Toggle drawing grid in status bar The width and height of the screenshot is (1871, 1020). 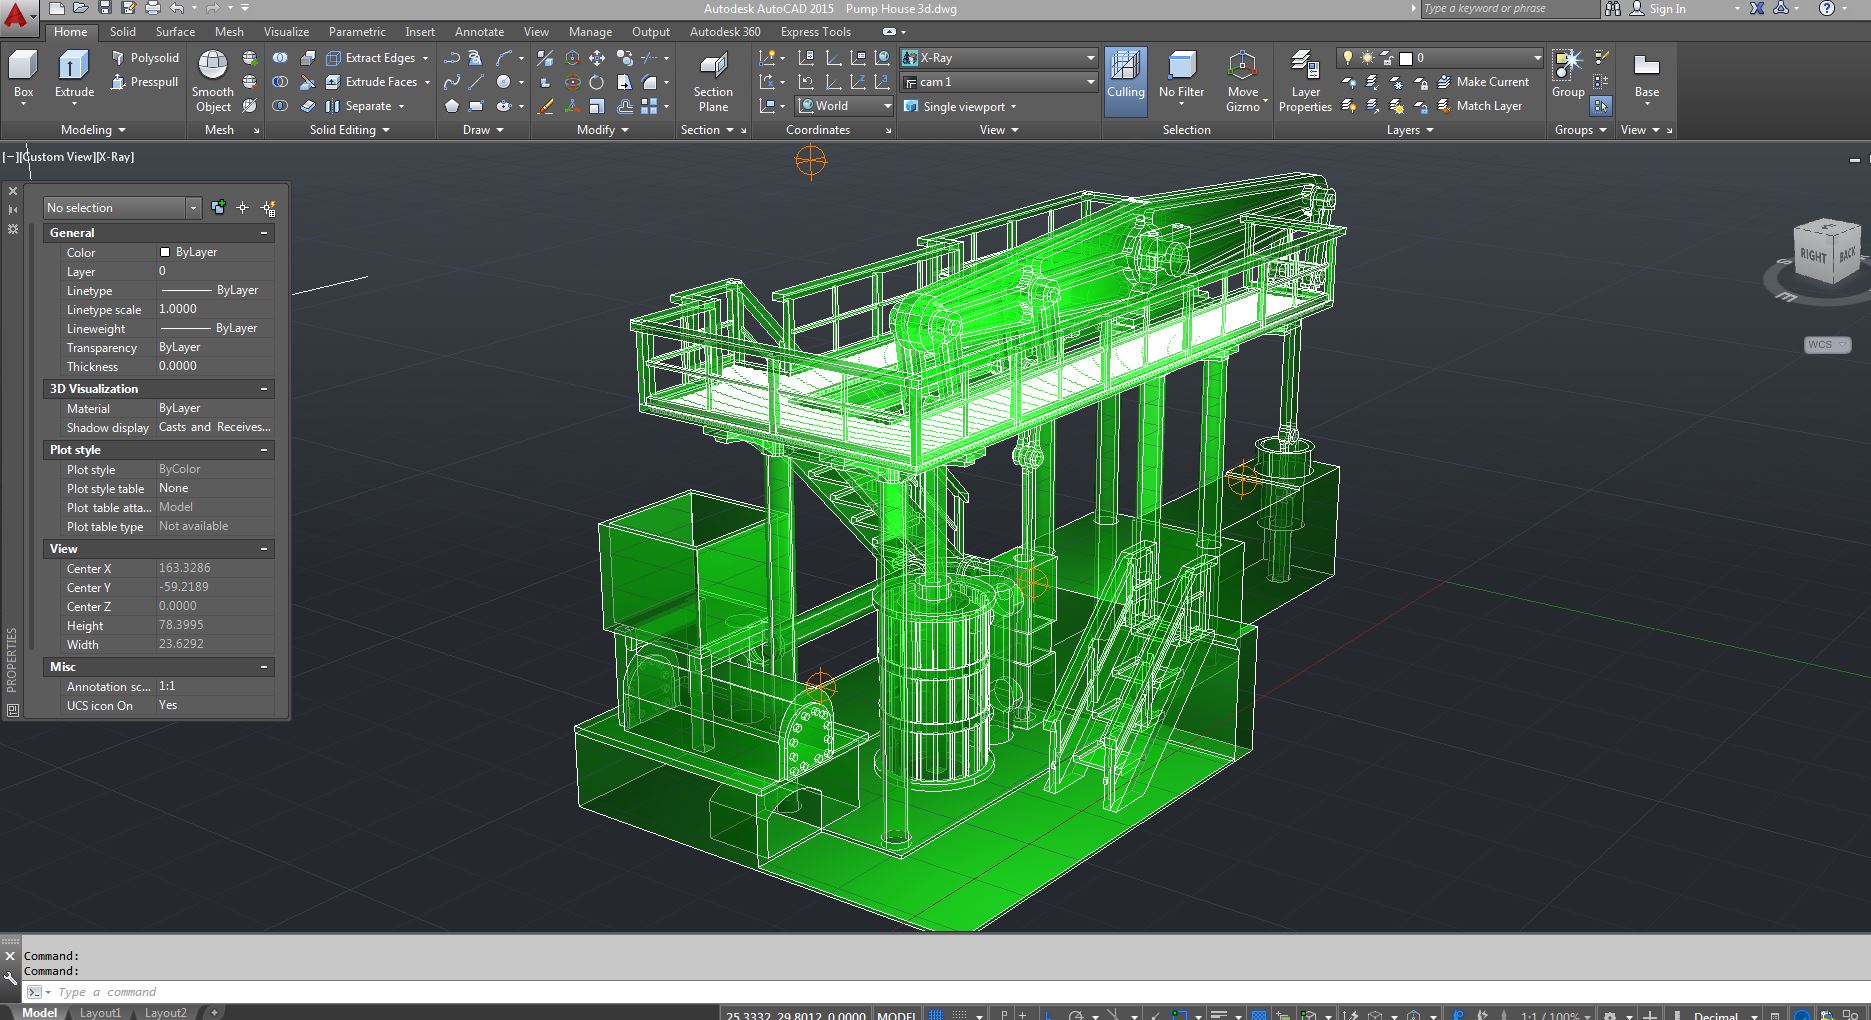coord(936,1014)
